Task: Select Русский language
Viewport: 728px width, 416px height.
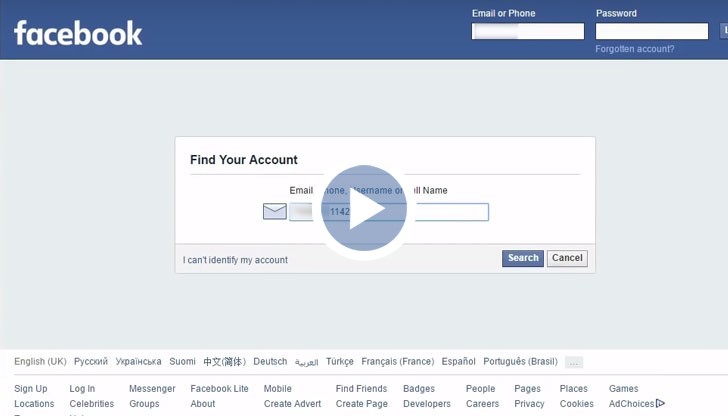Action: point(91,361)
